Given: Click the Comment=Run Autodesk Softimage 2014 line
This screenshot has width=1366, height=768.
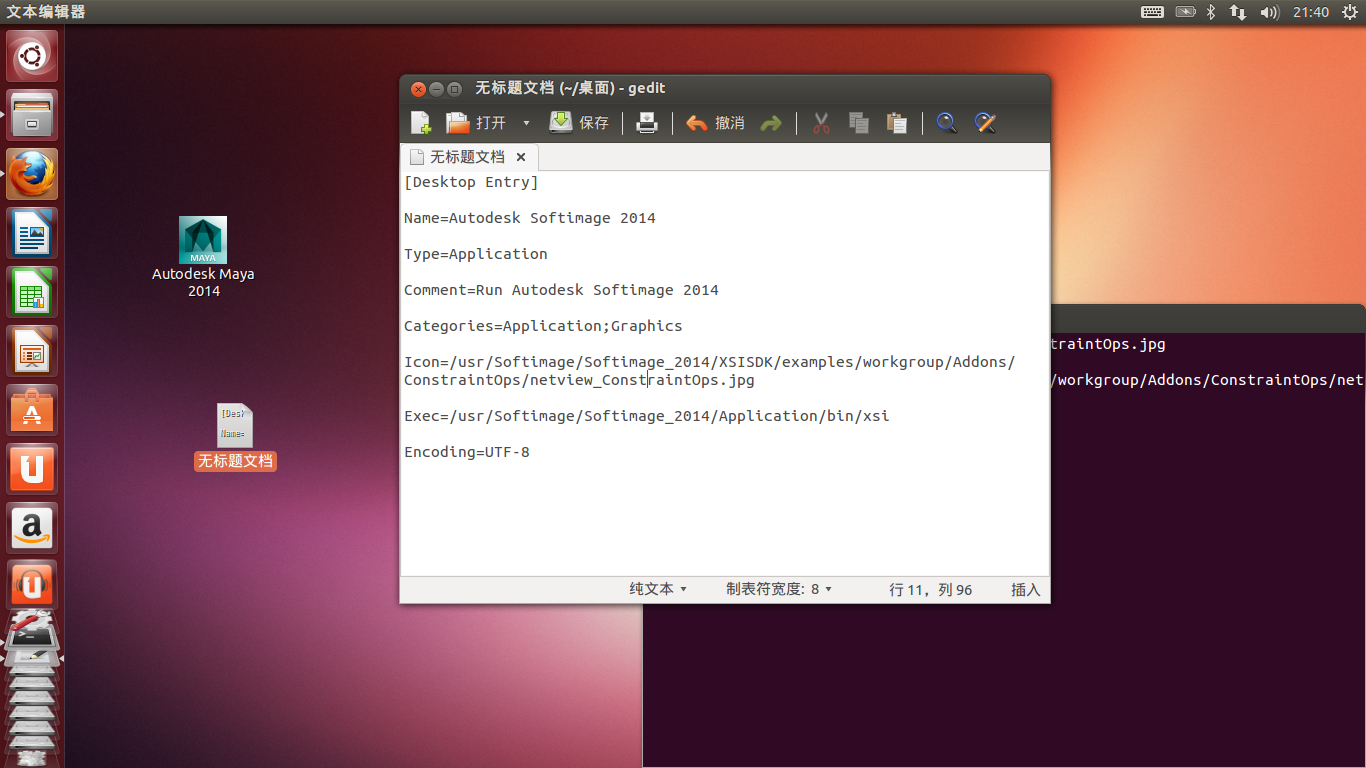Looking at the screenshot, I should (x=561, y=290).
